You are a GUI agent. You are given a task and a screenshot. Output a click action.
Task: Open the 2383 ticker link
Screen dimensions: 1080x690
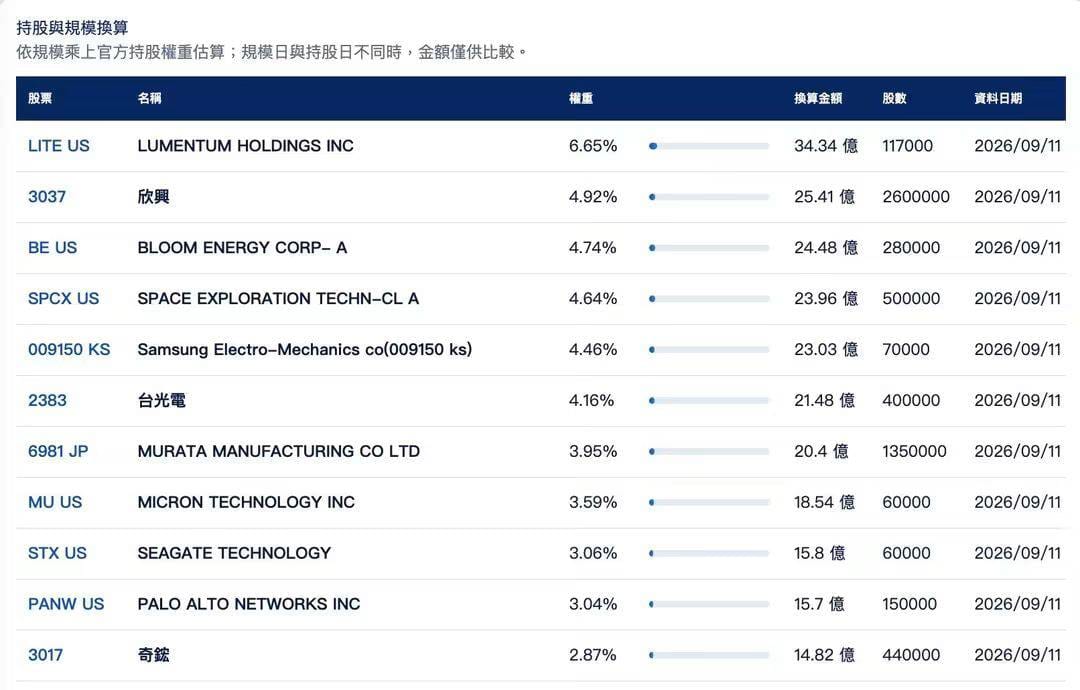pos(48,401)
